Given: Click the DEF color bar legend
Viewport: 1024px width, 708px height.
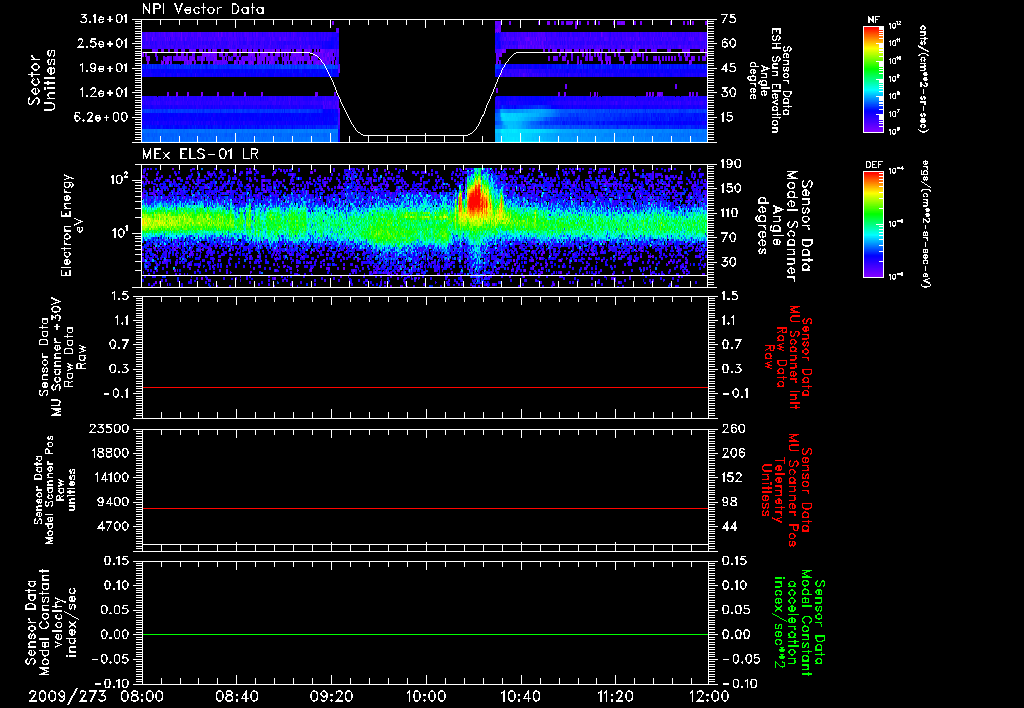Looking at the screenshot, I should click(x=873, y=224).
